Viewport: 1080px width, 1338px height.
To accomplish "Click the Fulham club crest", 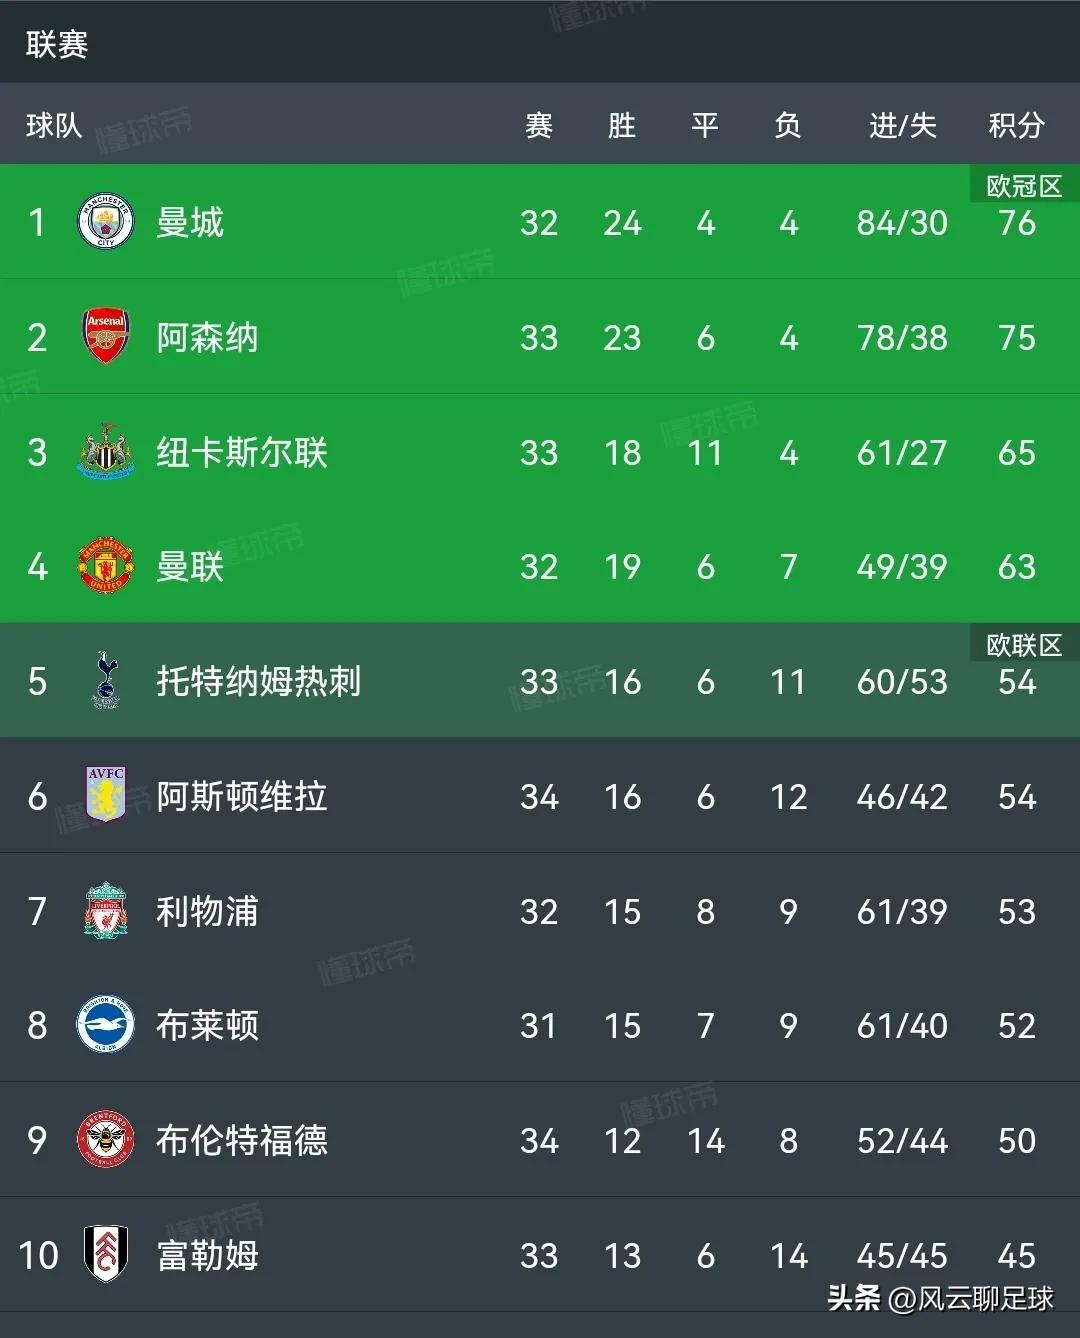I will (x=106, y=1254).
